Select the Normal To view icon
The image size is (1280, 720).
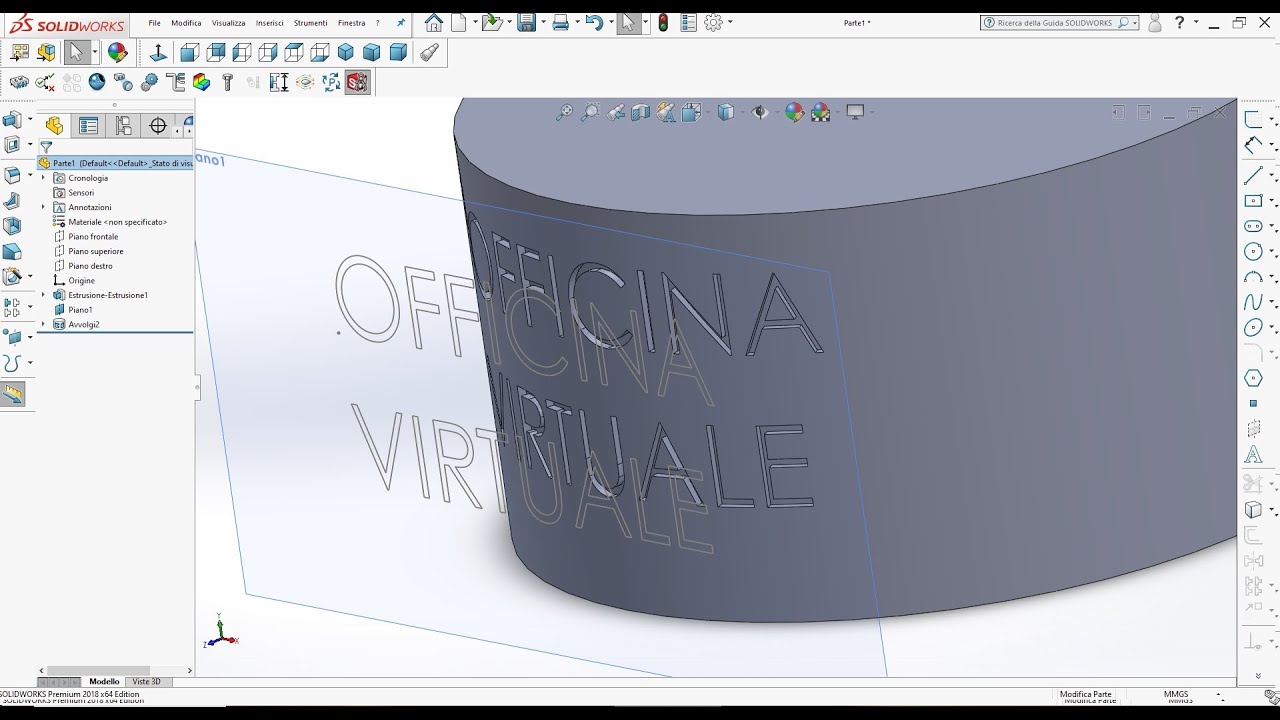point(158,53)
